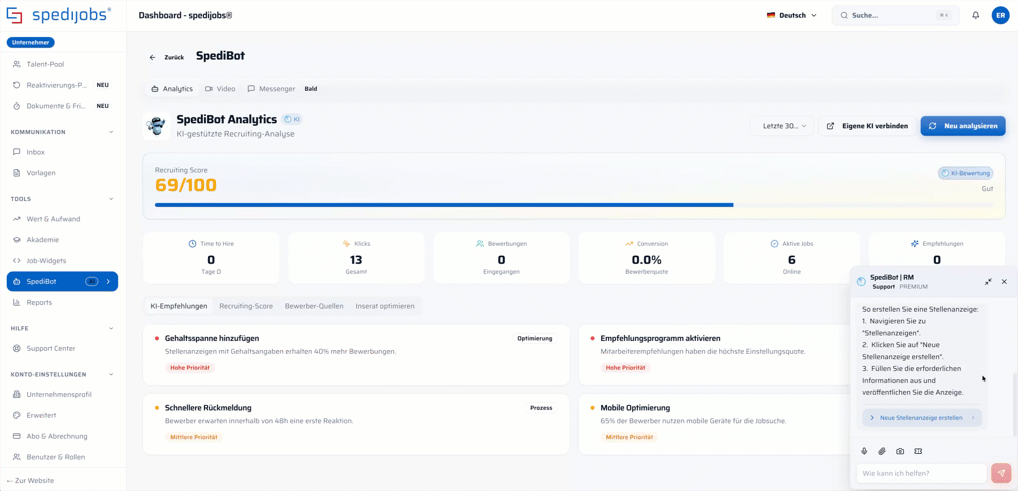The image size is (1018, 491).
Task: Open the Letzte 30... period dropdown
Action: coord(782,126)
